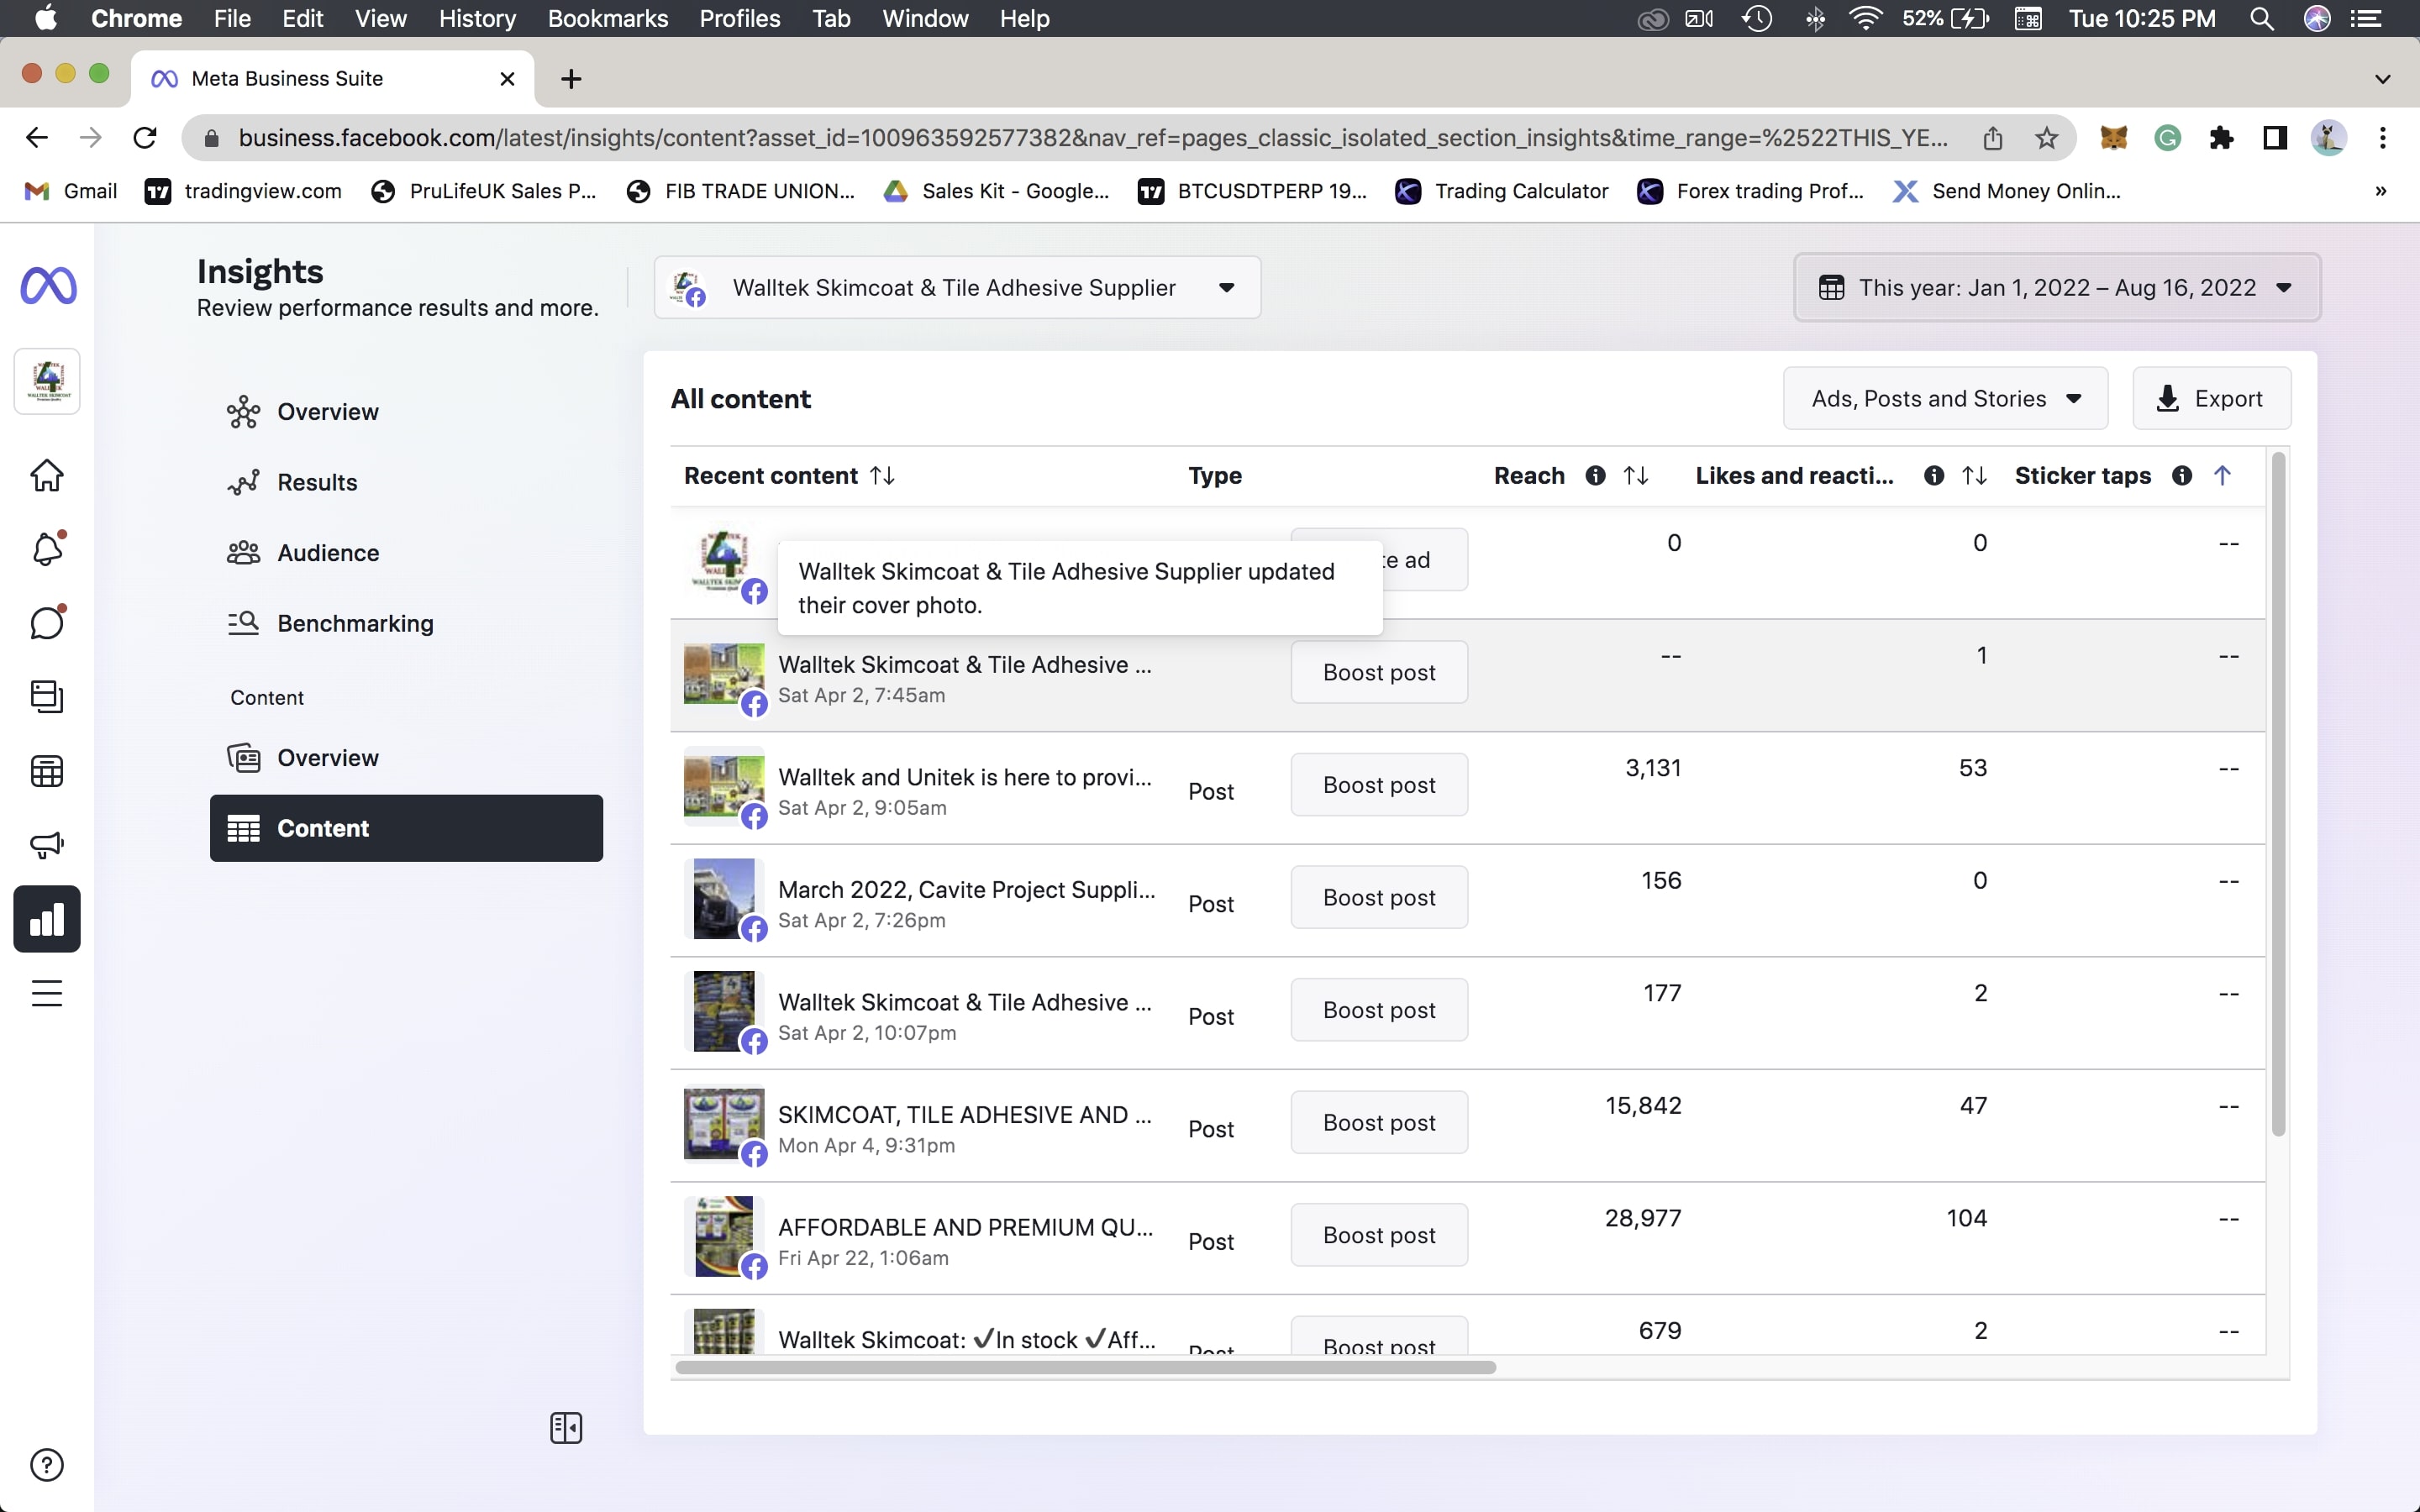2420x1512 pixels.
Task: Open Notifications bell icon
Action: [x=47, y=549]
